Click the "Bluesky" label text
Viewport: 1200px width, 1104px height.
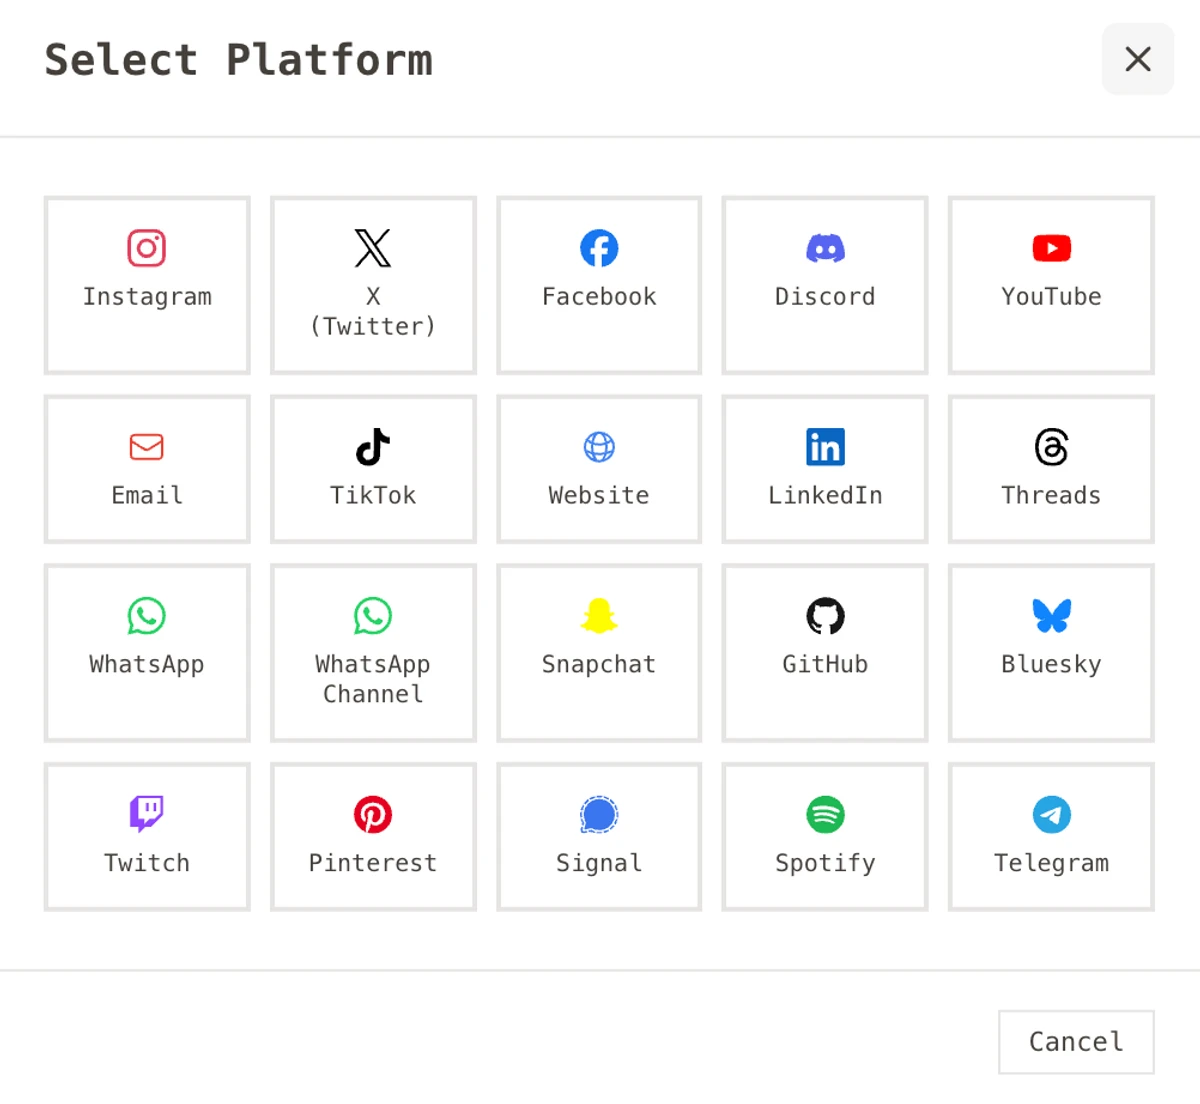(x=1051, y=665)
